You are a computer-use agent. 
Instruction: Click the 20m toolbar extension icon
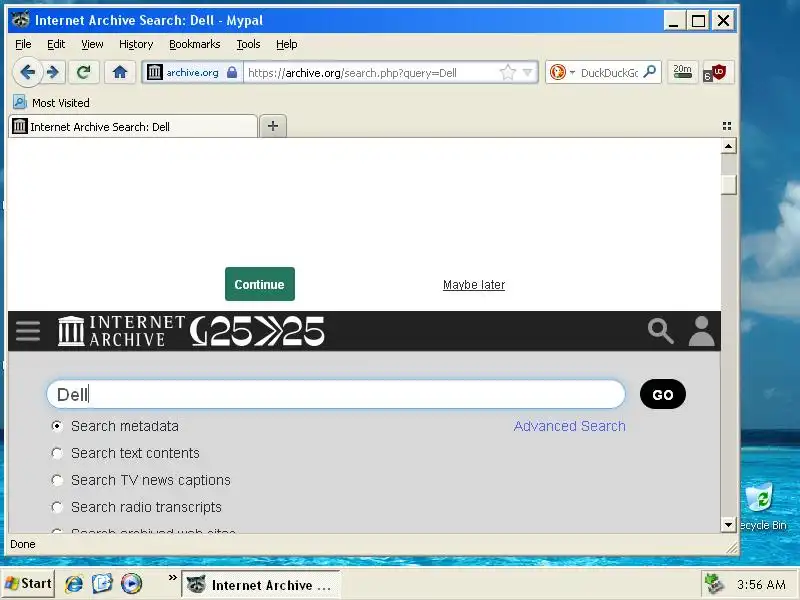click(682, 72)
